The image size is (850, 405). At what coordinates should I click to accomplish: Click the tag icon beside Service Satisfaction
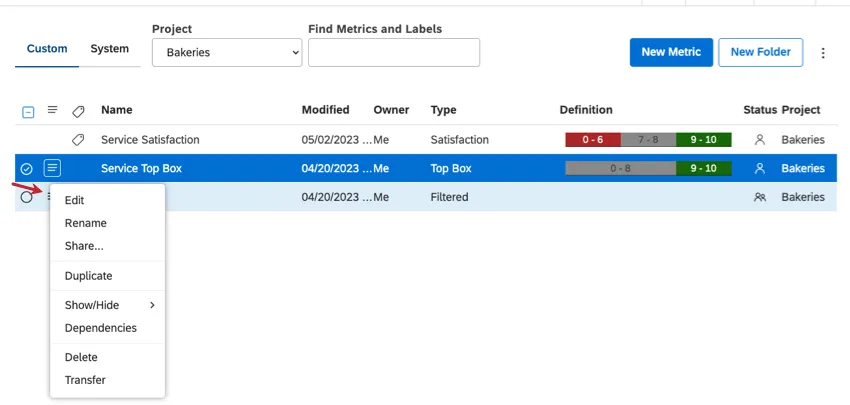[79, 140]
